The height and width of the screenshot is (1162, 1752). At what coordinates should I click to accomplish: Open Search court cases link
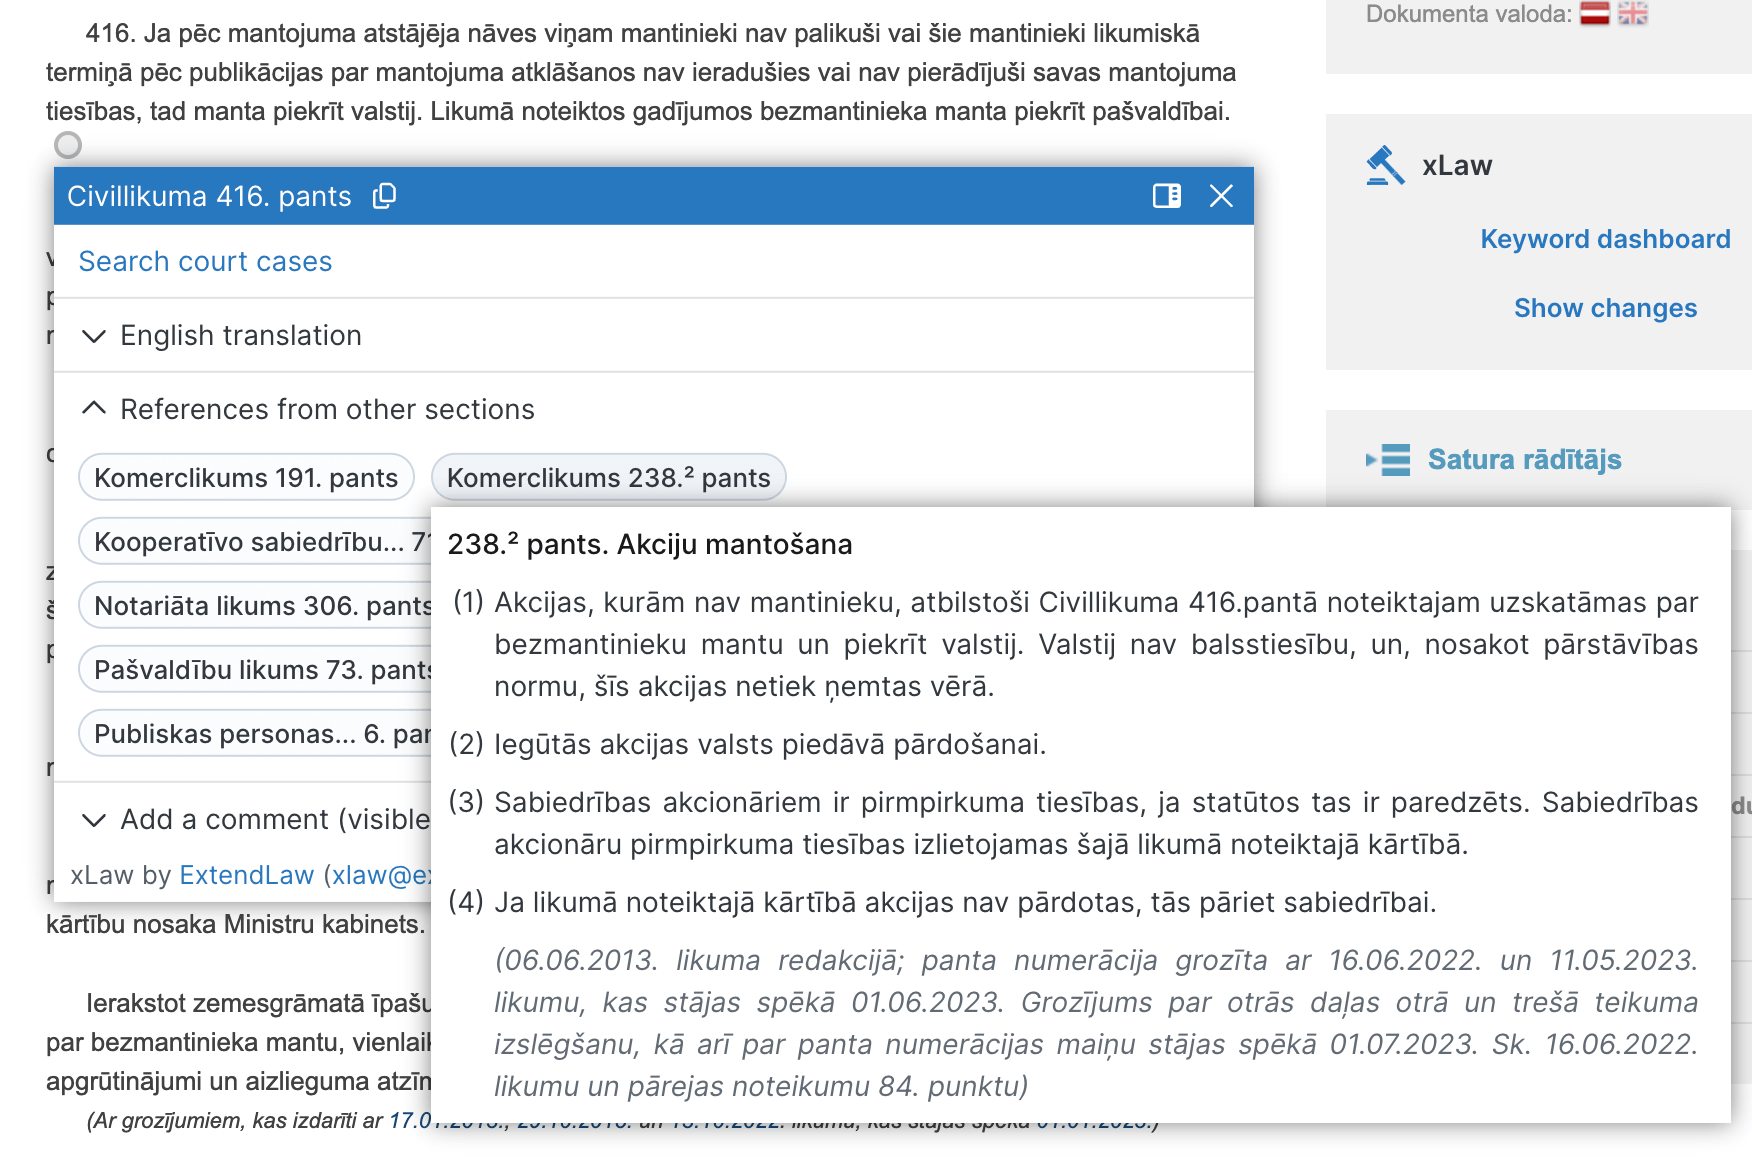[x=205, y=262]
